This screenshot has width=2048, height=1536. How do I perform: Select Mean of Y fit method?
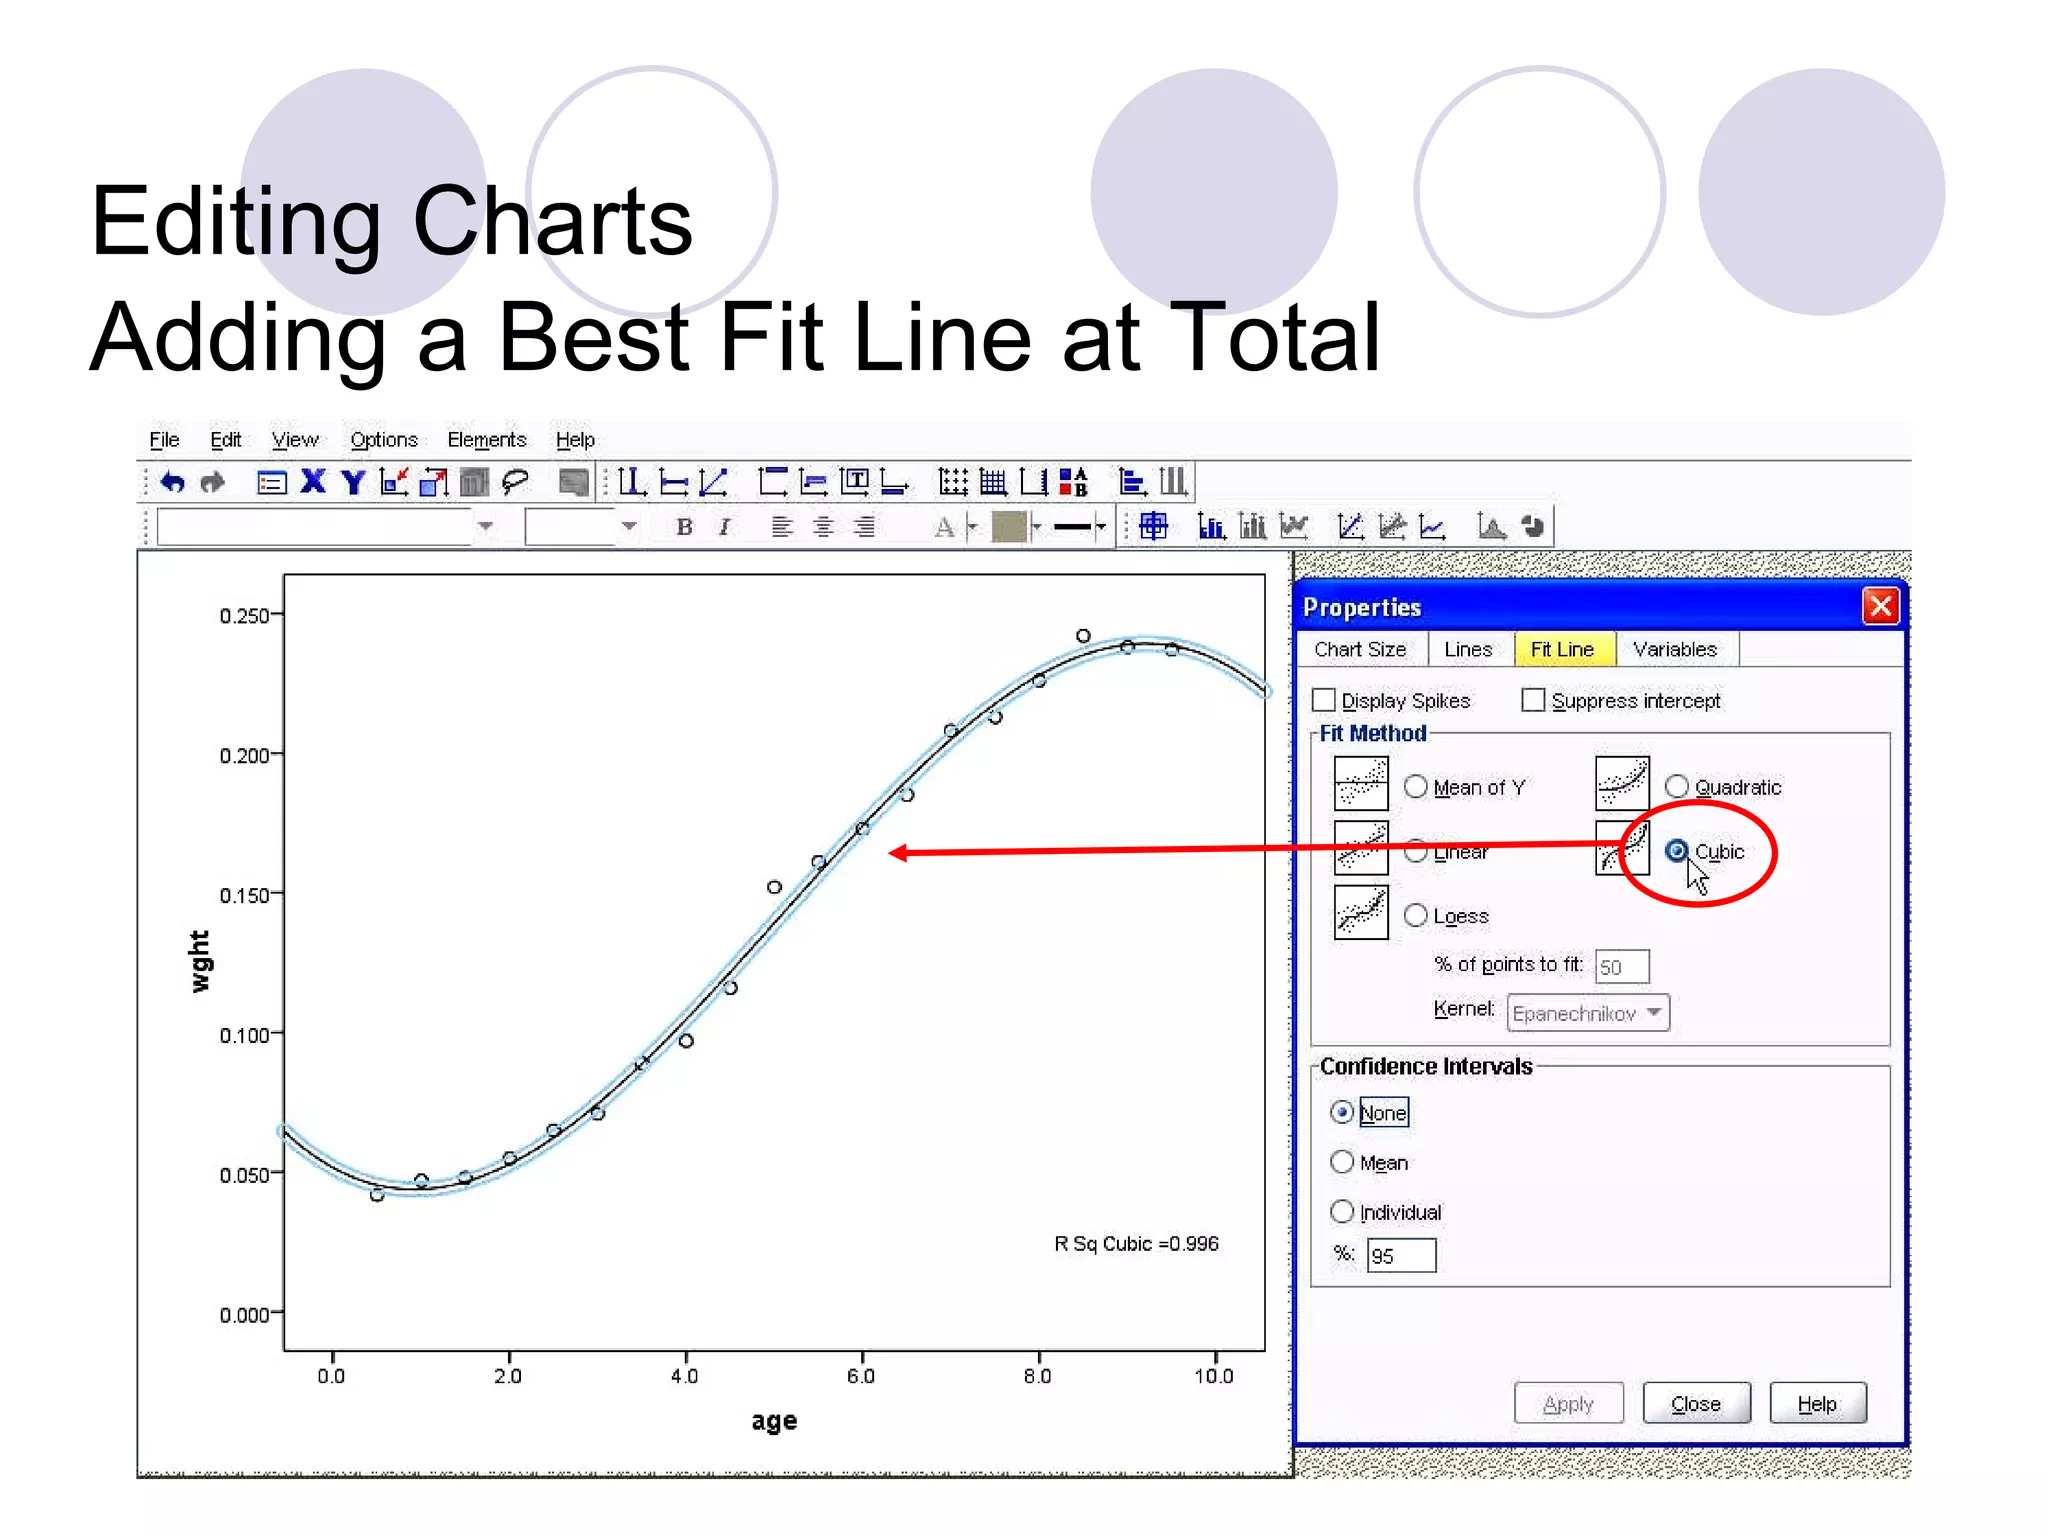(x=1416, y=787)
